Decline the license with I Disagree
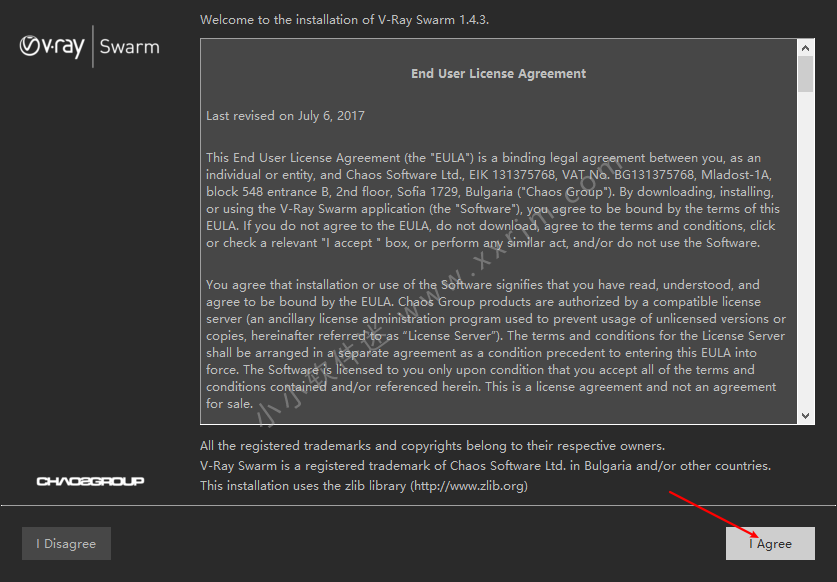 pyautogui.click(x=66, y=544)
